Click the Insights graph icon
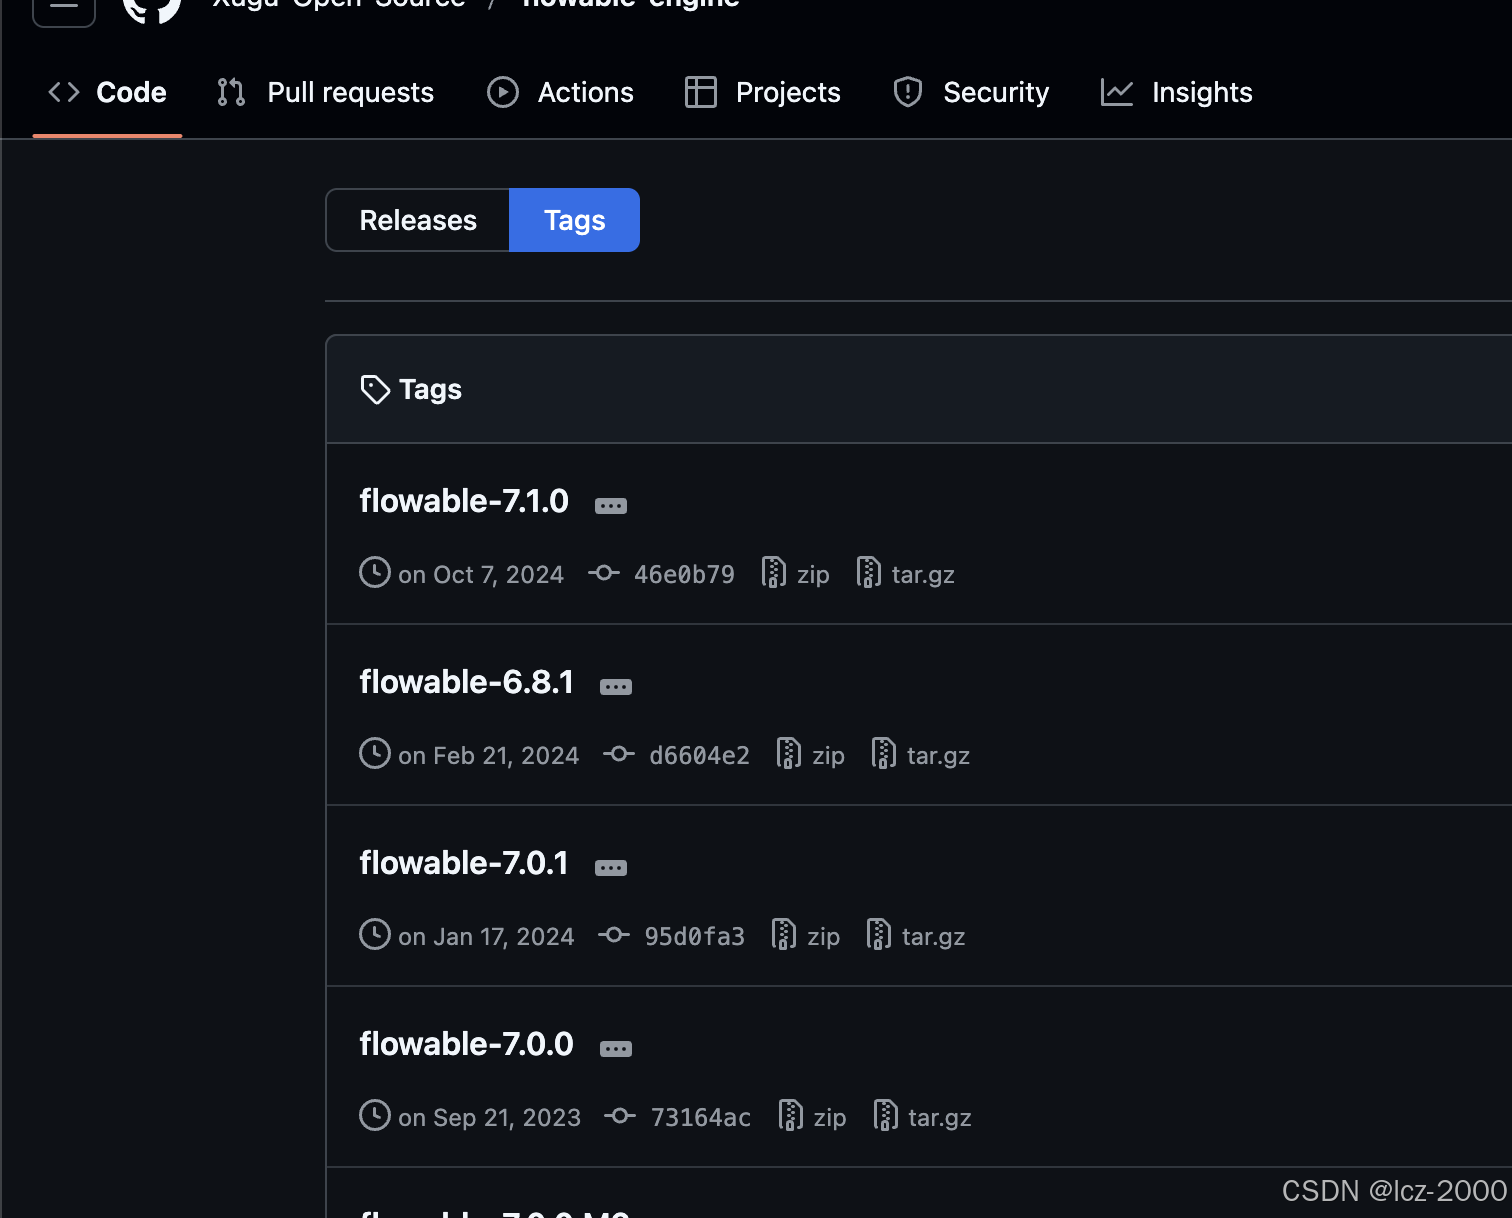Screen dimensions: 1512x1218 coord(1117,92)
